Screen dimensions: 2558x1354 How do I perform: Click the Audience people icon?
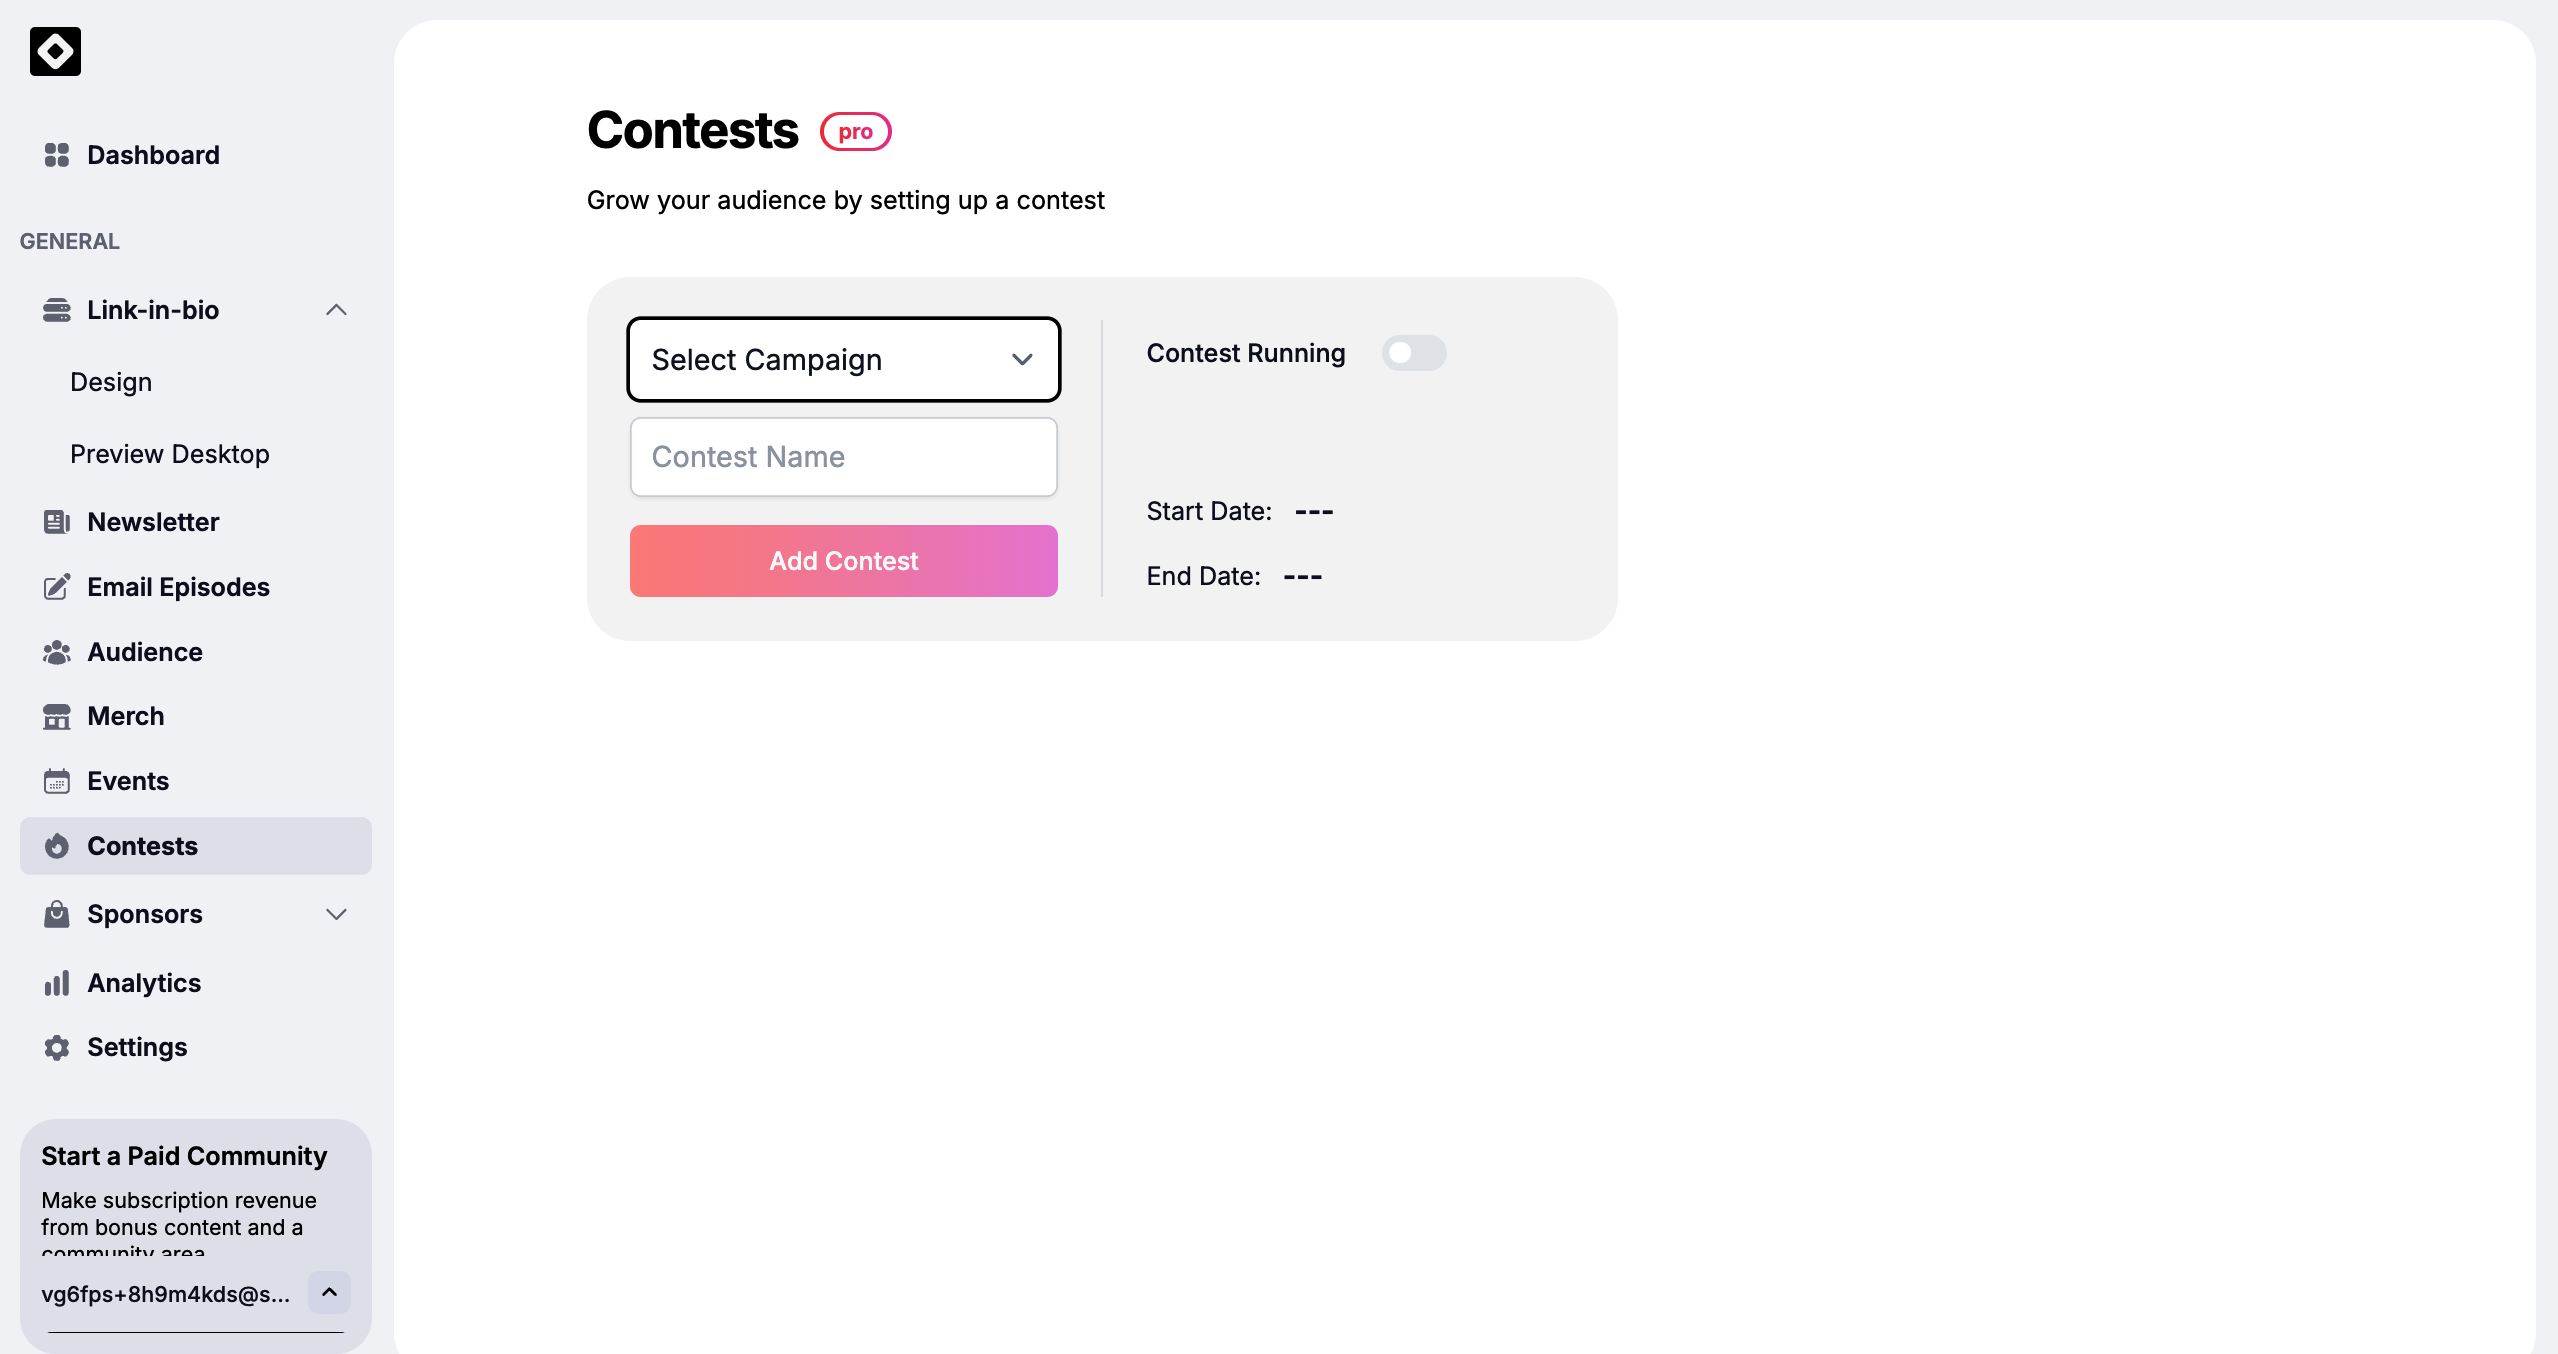57,652
